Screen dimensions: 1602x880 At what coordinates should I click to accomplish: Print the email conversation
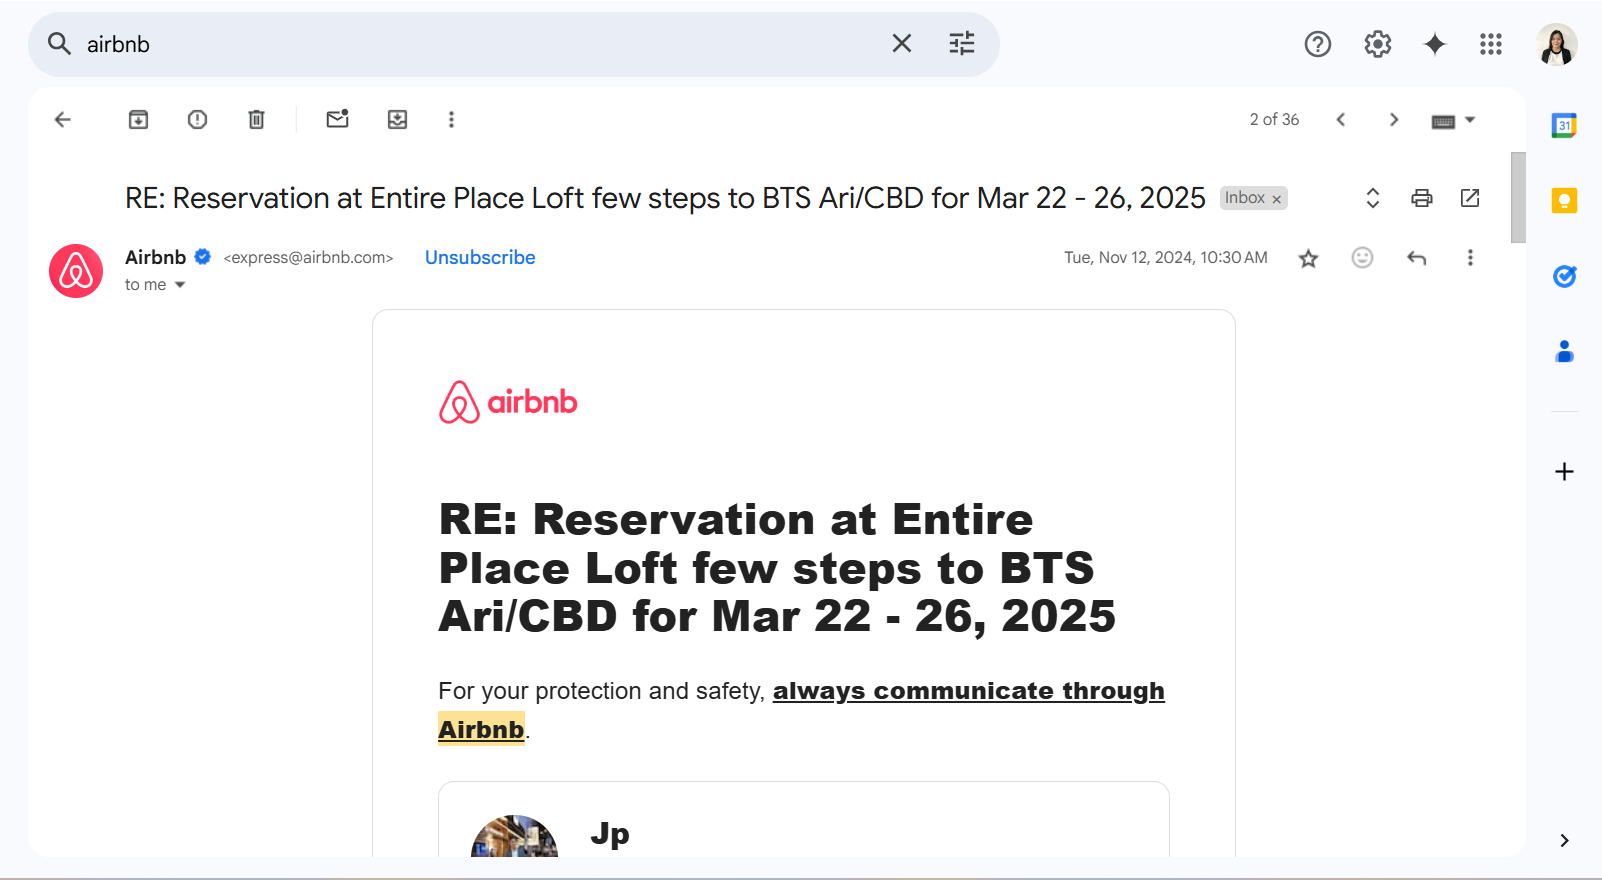click(1421, 198)
